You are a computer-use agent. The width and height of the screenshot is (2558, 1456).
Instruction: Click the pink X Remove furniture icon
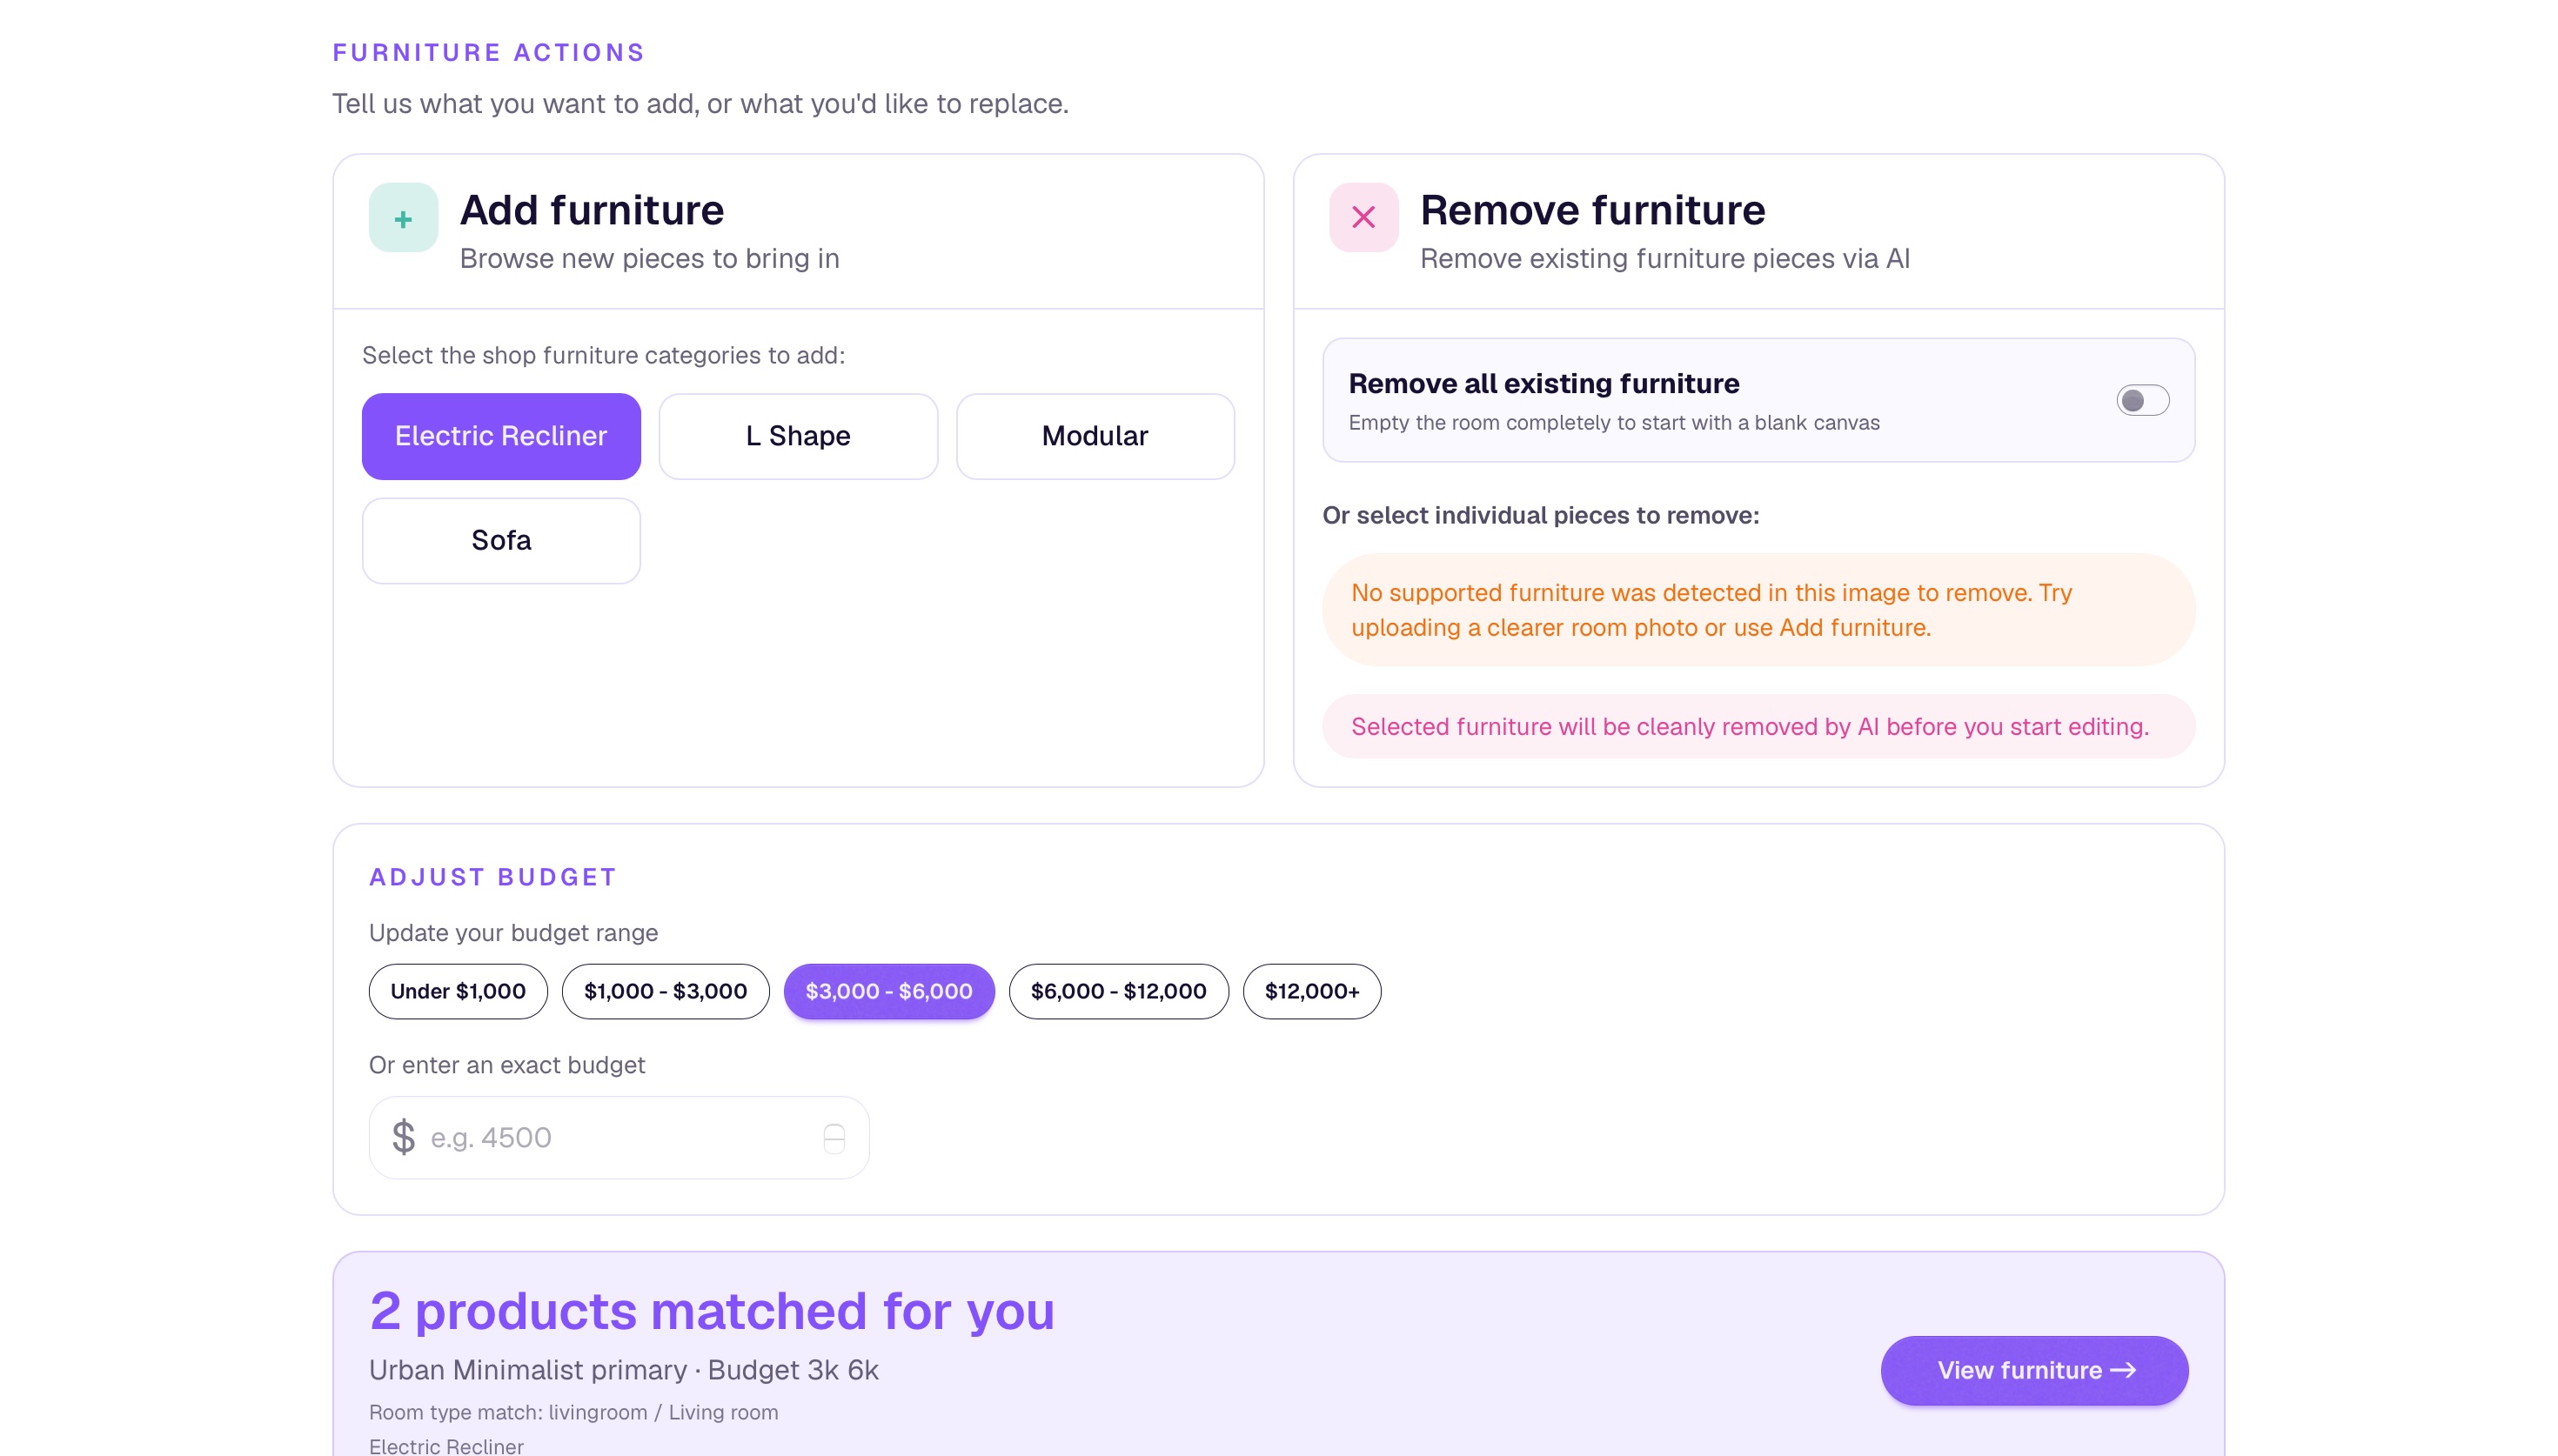1363,218
